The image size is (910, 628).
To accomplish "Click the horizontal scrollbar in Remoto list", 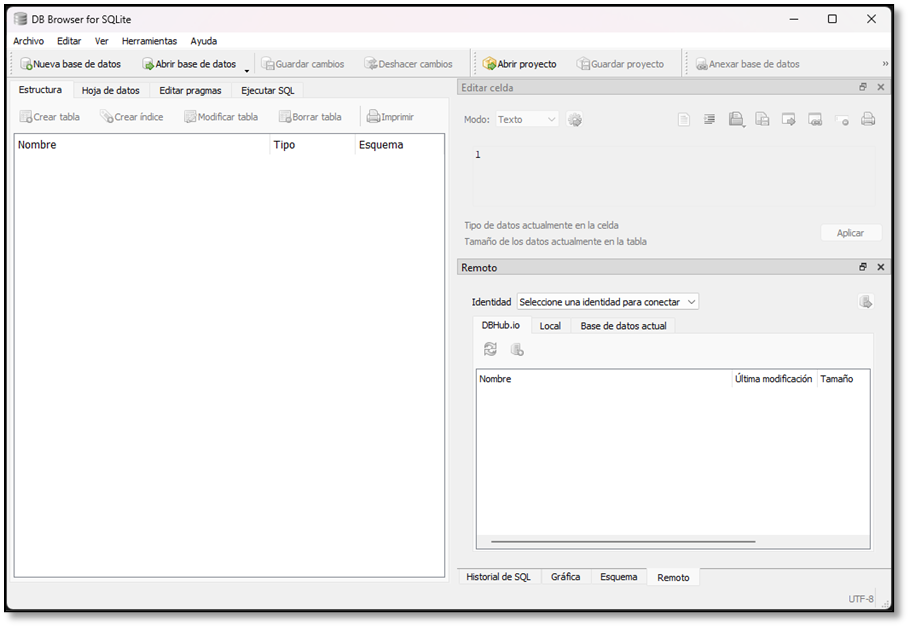I will pyautogui.click(x=623, y=542).
